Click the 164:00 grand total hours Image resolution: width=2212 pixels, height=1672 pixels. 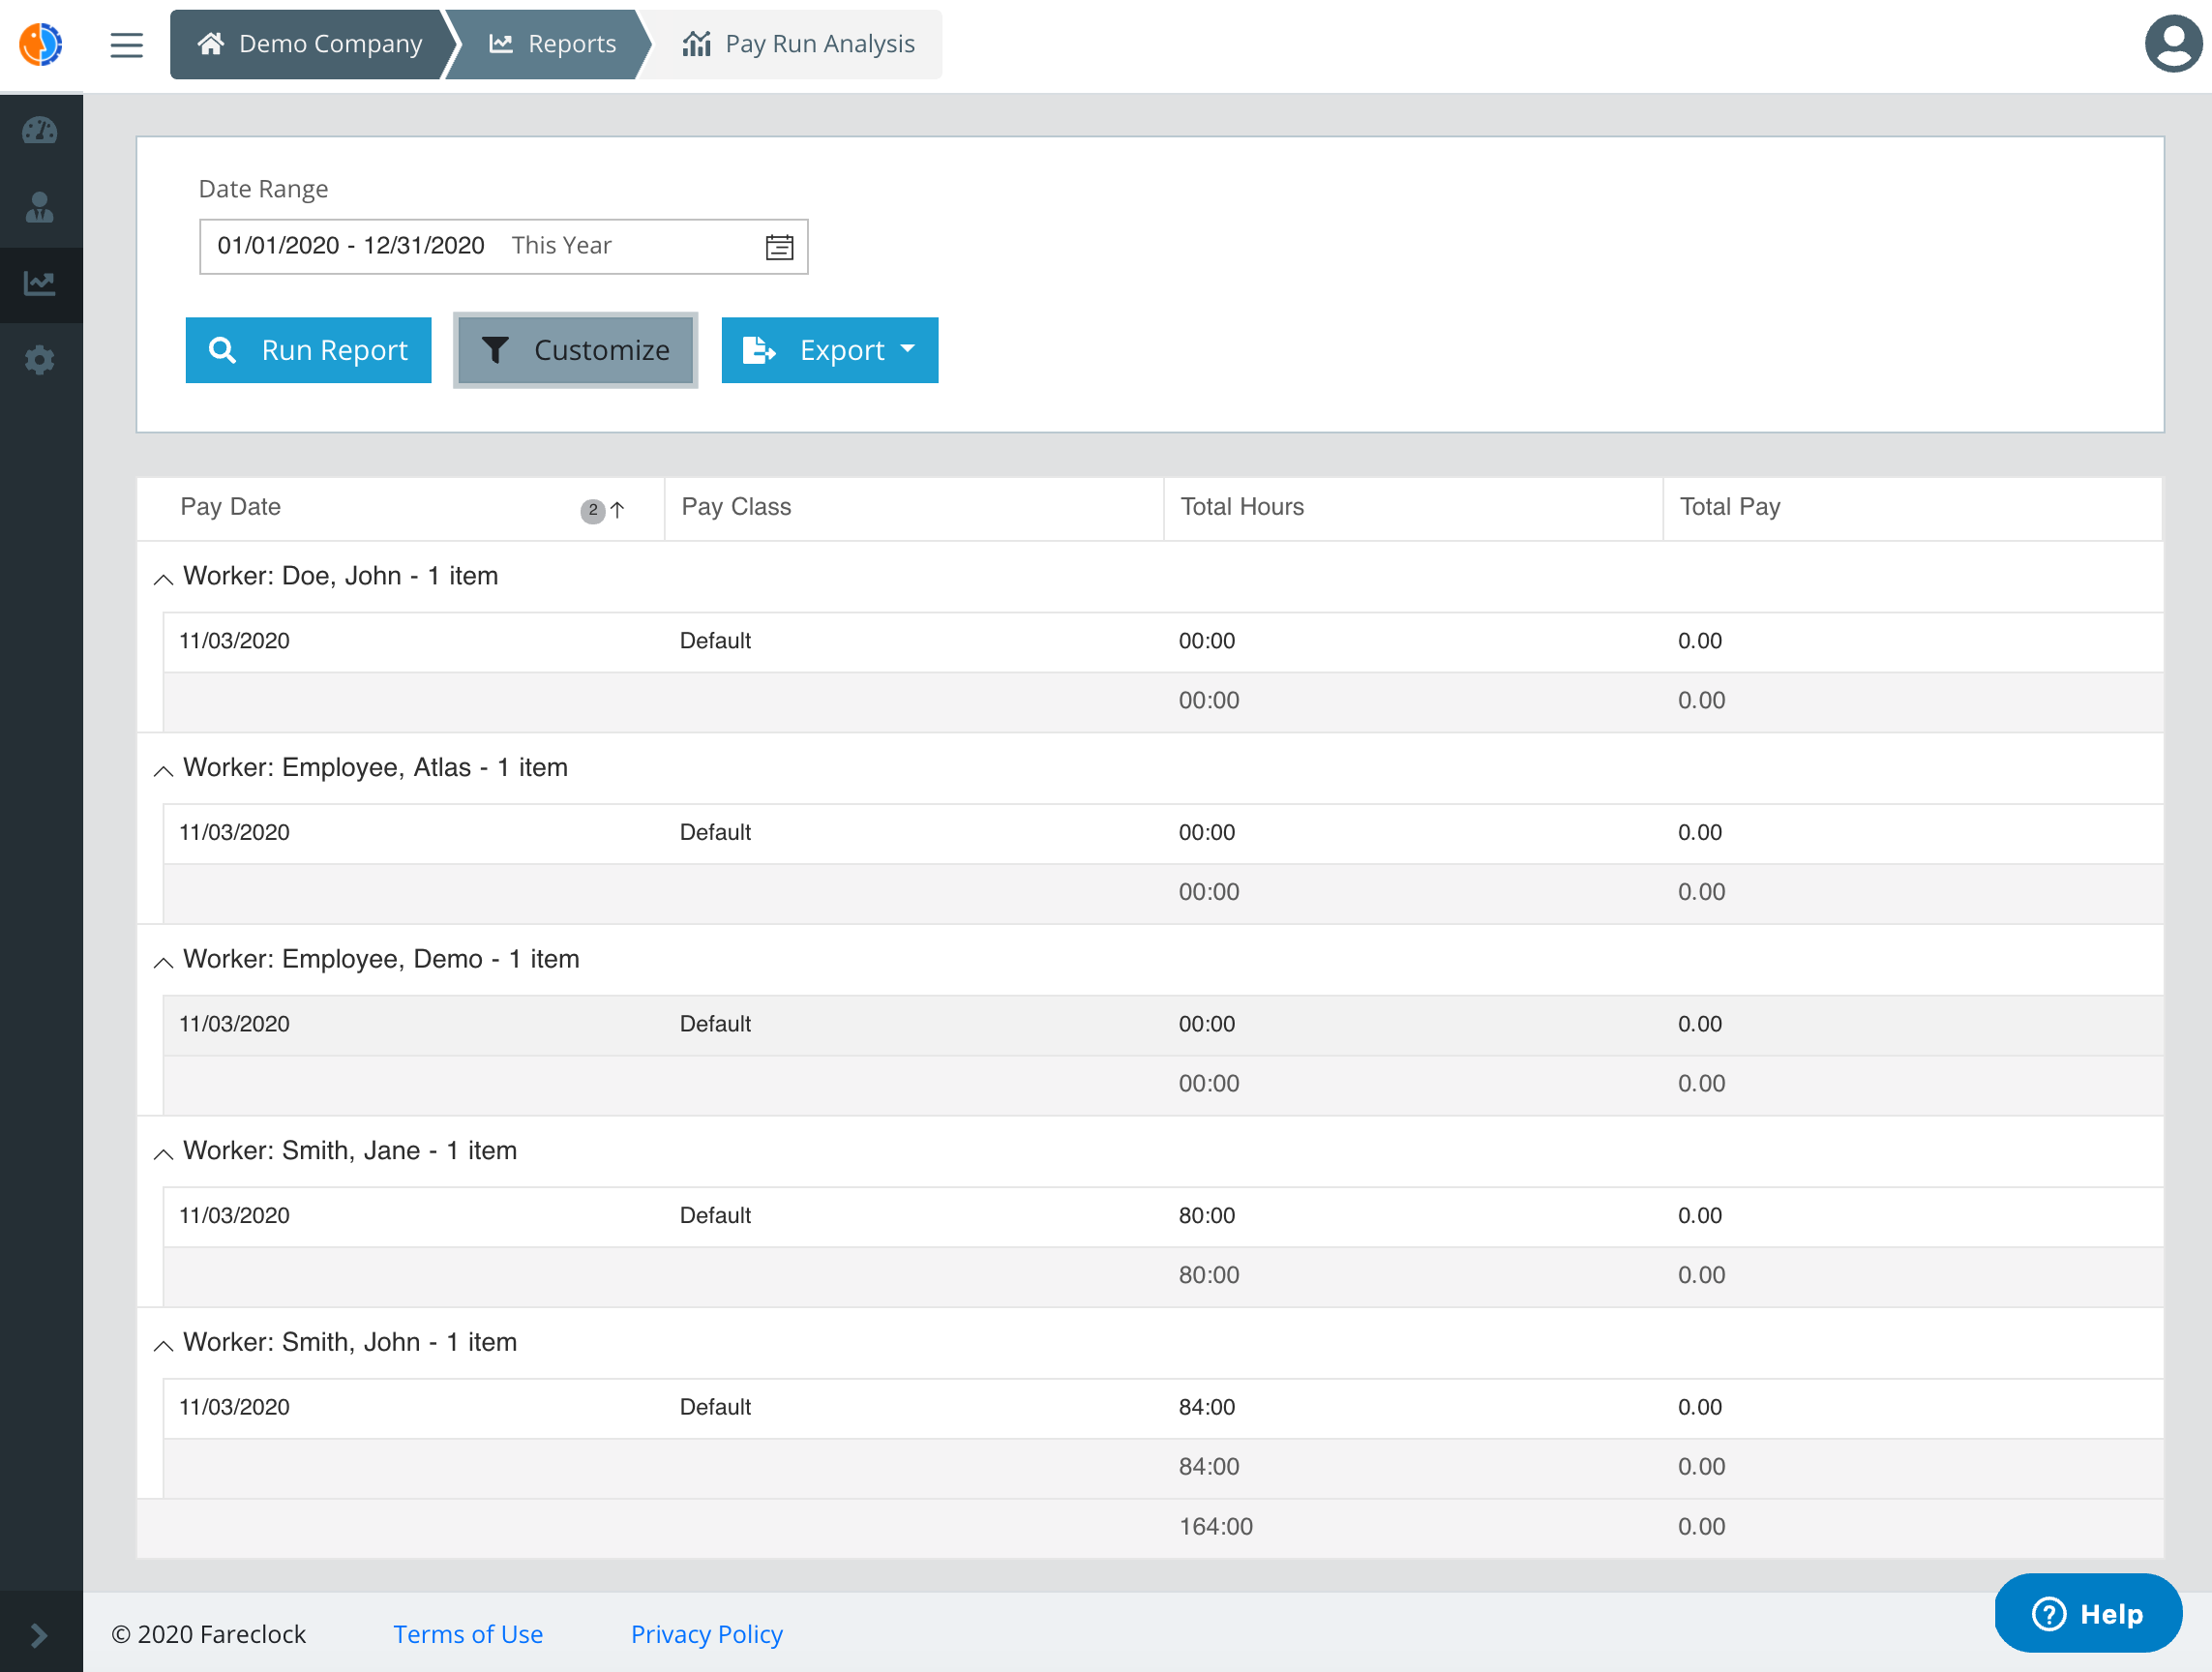[x=1216, y=1526]
